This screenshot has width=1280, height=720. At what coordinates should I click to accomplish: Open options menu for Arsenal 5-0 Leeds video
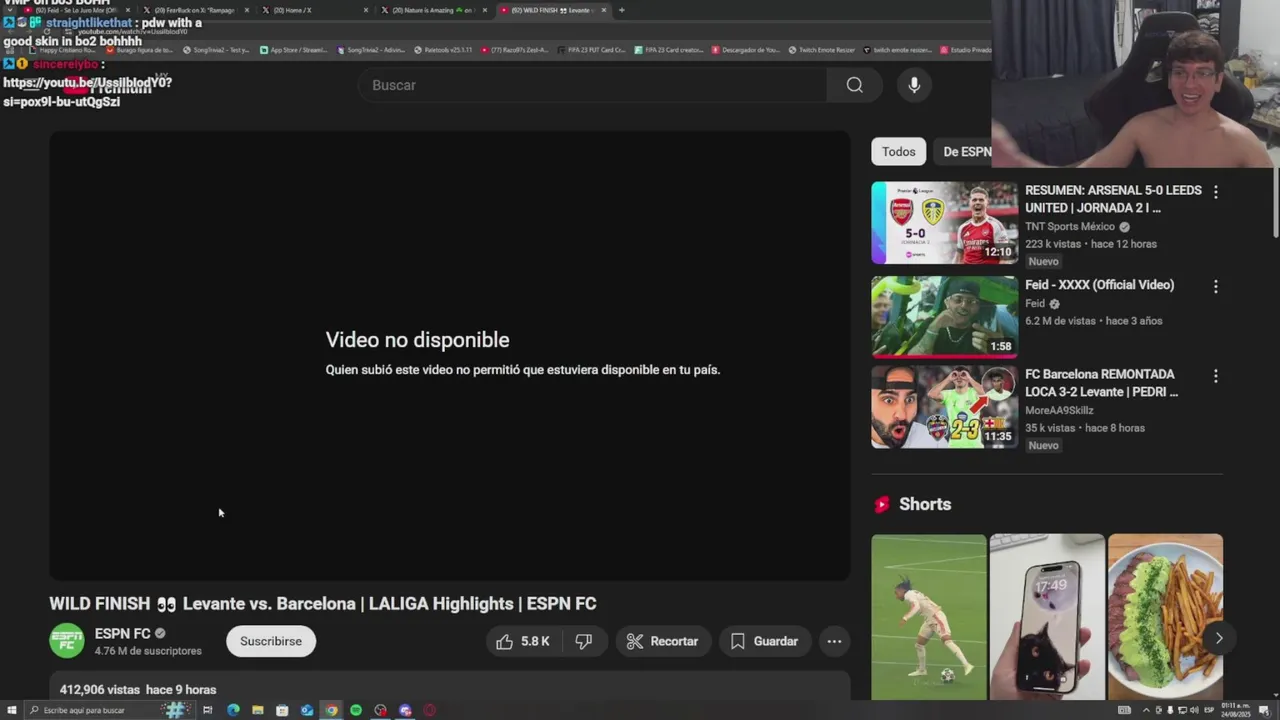[x=1215, y=191]
